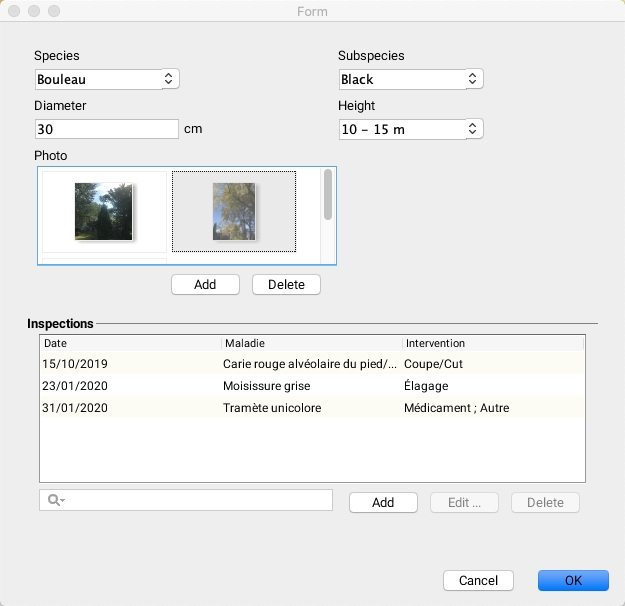Sort inspections by Maladie column header
The height and width of the screenshot is (606, 625).
[x=311, y=343]
